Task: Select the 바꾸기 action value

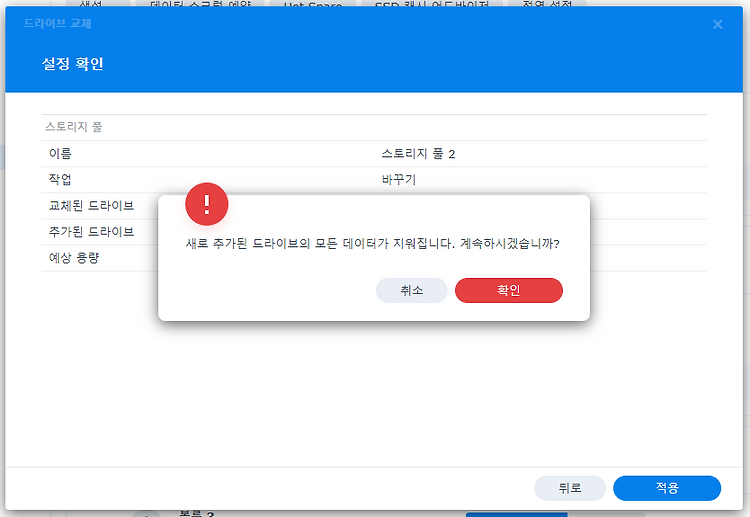Action: tap(399, 180)
